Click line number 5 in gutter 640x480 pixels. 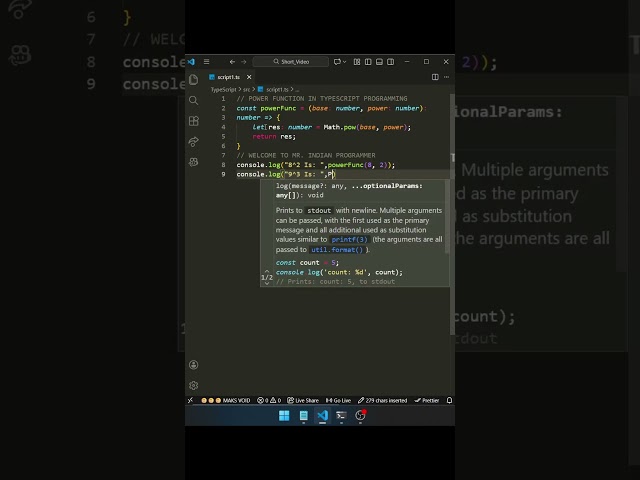(x=223, y=136)
